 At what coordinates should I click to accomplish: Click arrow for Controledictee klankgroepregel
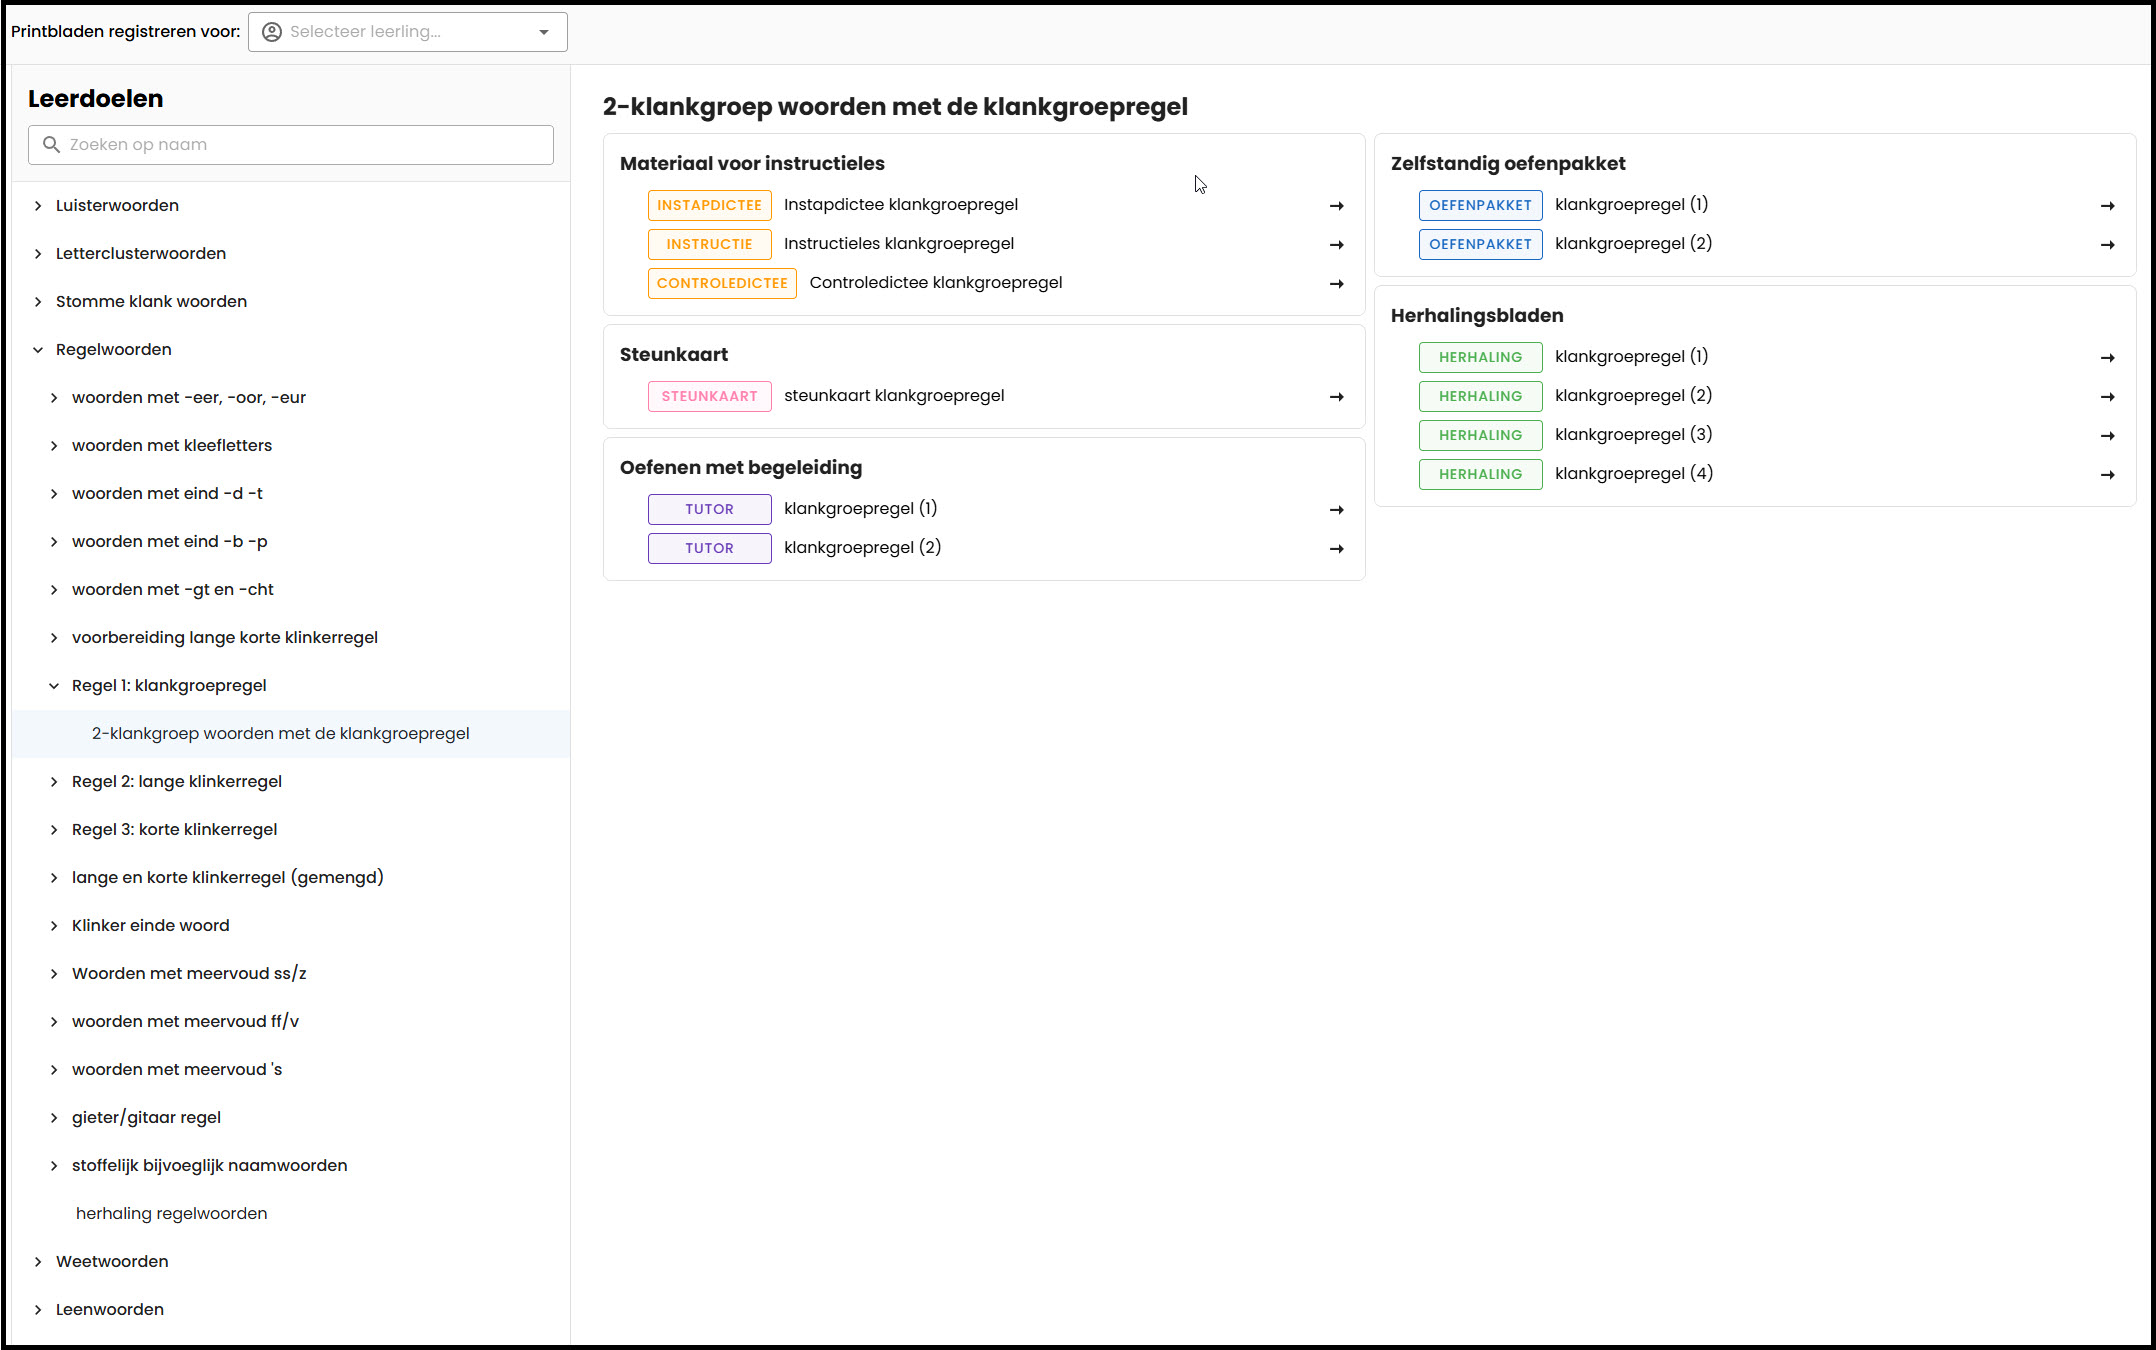tap(1336, 284)
